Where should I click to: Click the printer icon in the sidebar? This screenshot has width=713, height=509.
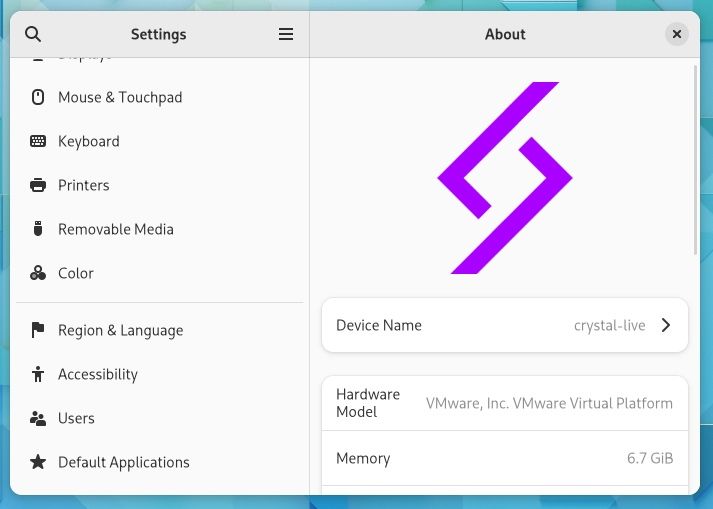pyautogui.click(x=38, y=185)
